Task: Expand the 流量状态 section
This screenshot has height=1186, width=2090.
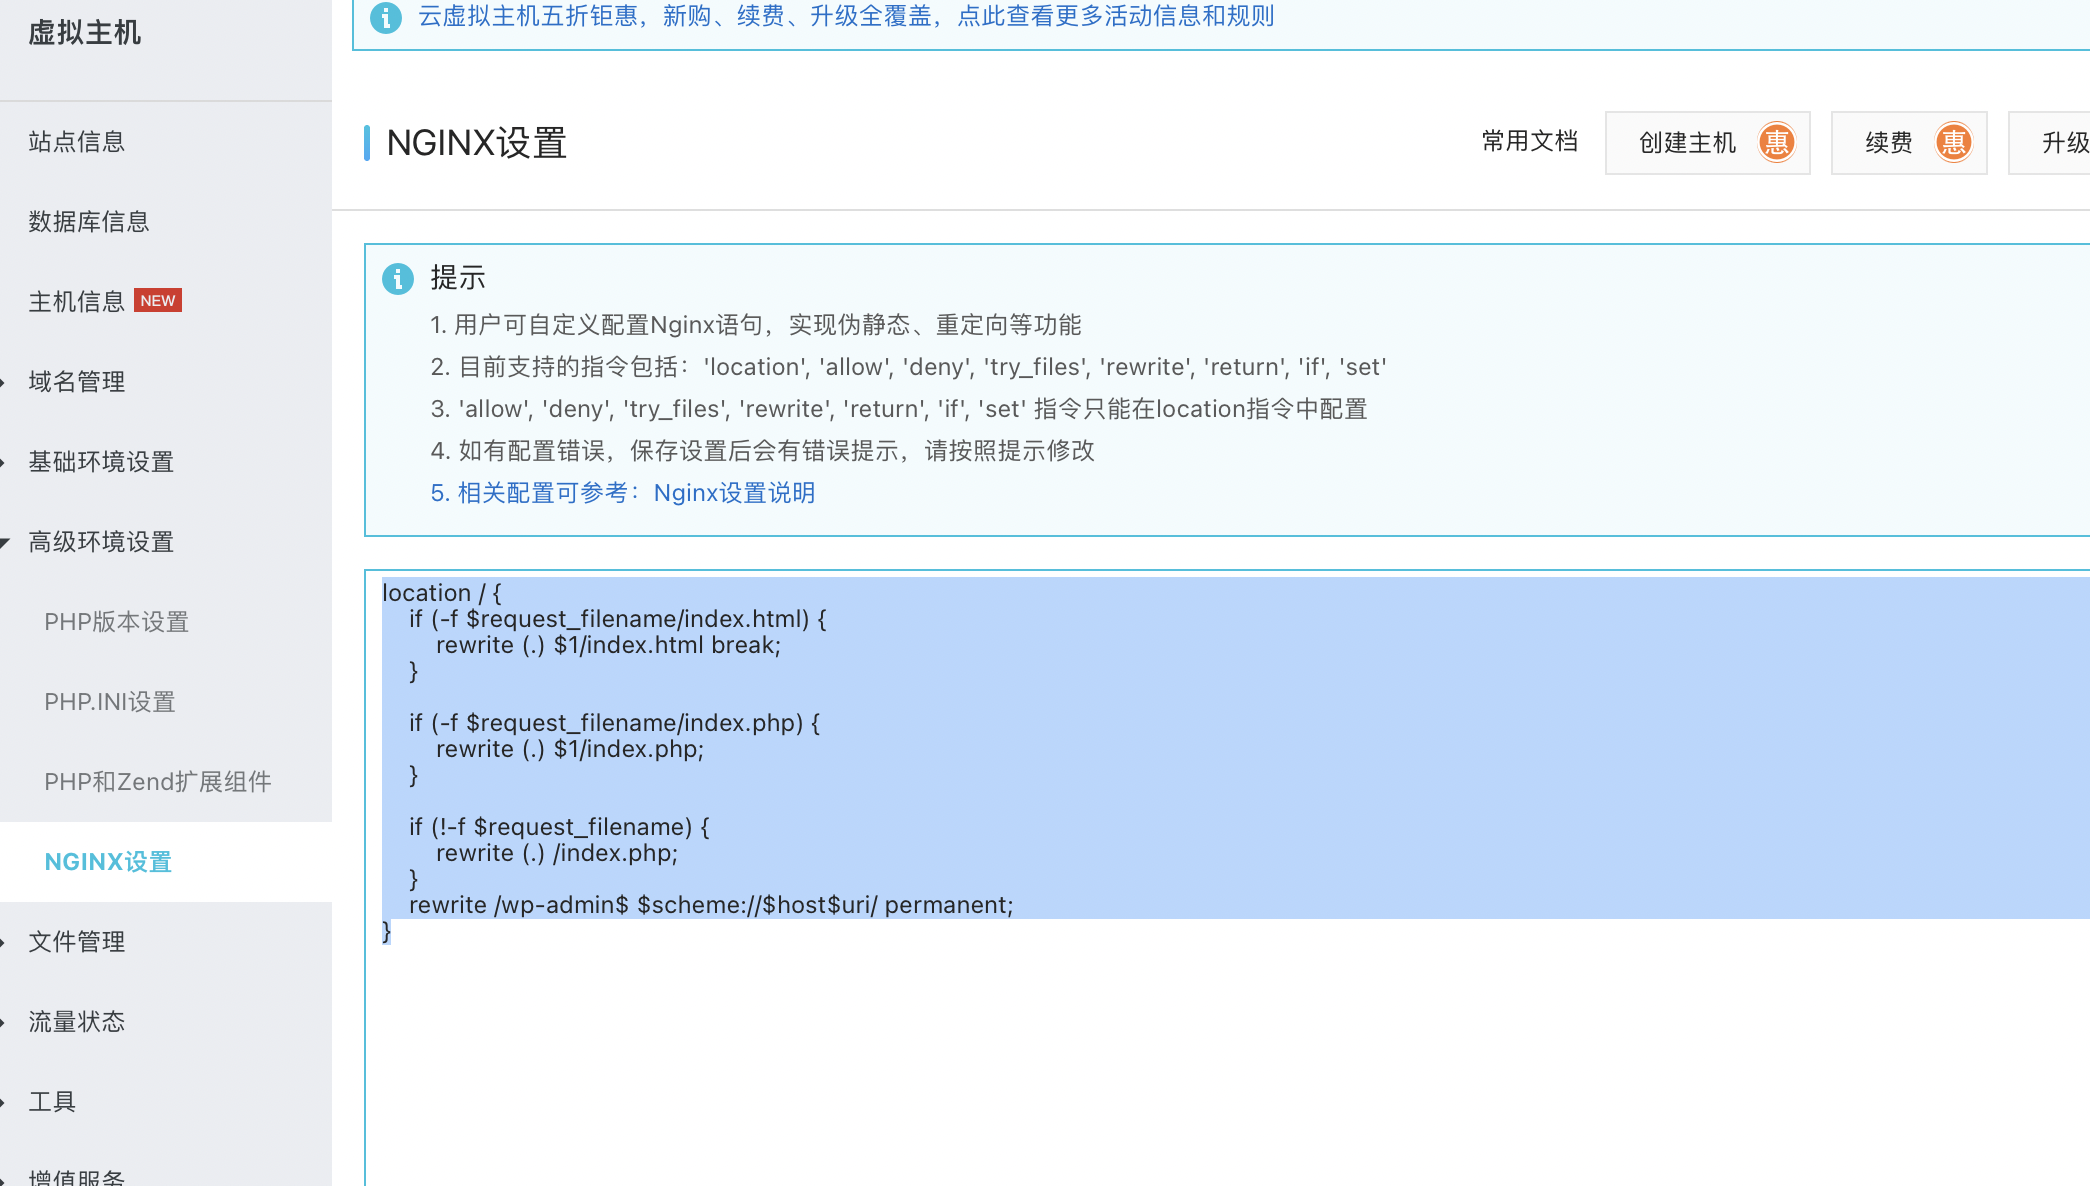Action: point(76,1022)
